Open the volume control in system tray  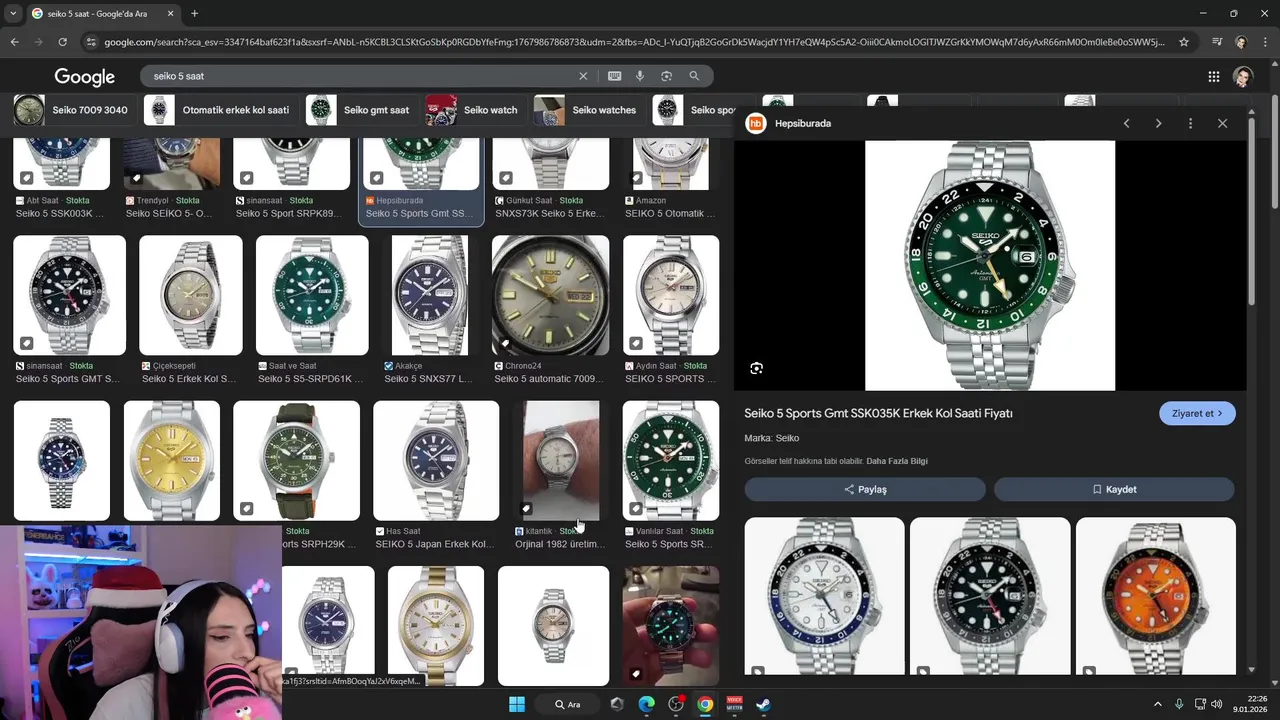[x=1217, y=704]
